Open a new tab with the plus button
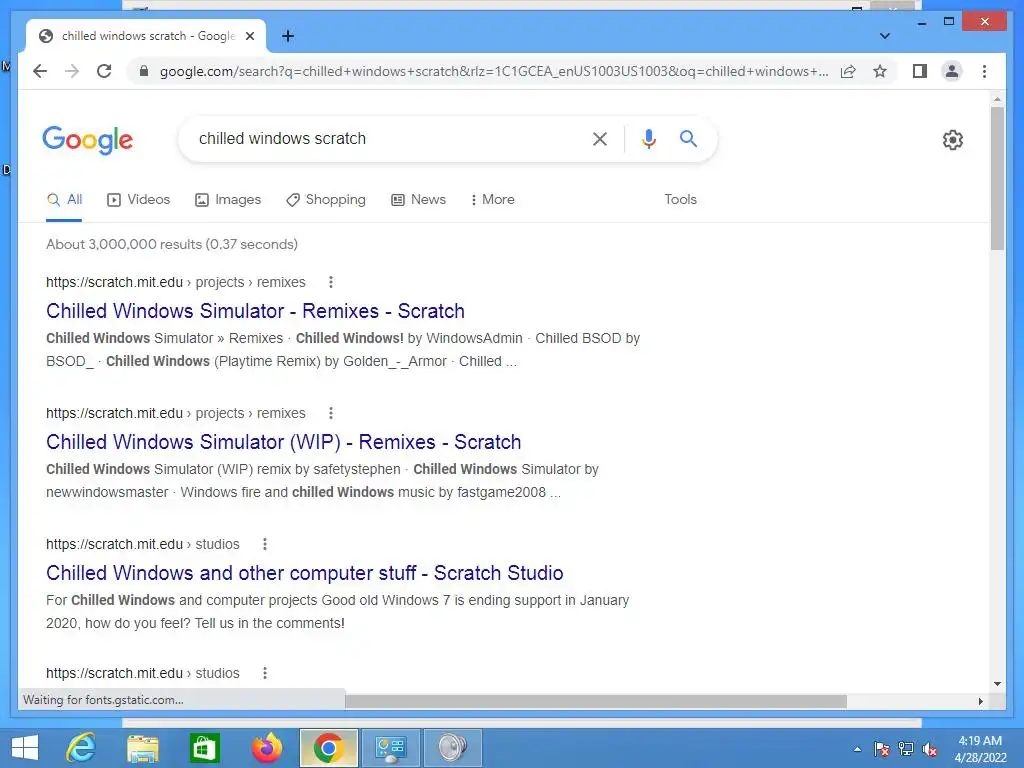1024x768 pixels. click(x=288, y=36)
